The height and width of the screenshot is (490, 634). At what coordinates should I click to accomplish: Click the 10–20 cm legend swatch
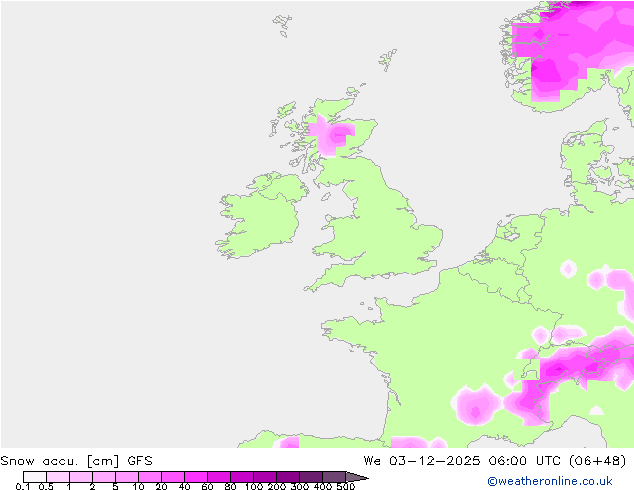[150, 477]
